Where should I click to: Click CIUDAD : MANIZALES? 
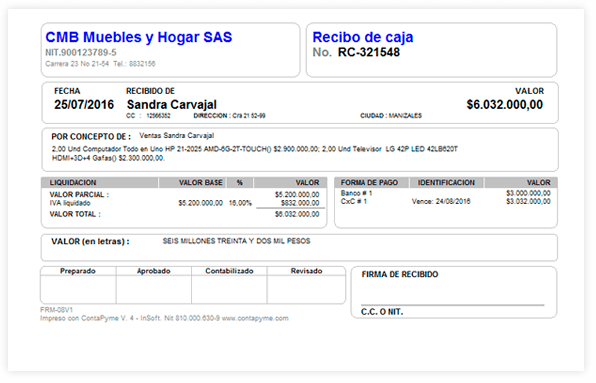[x=391, y=116]
